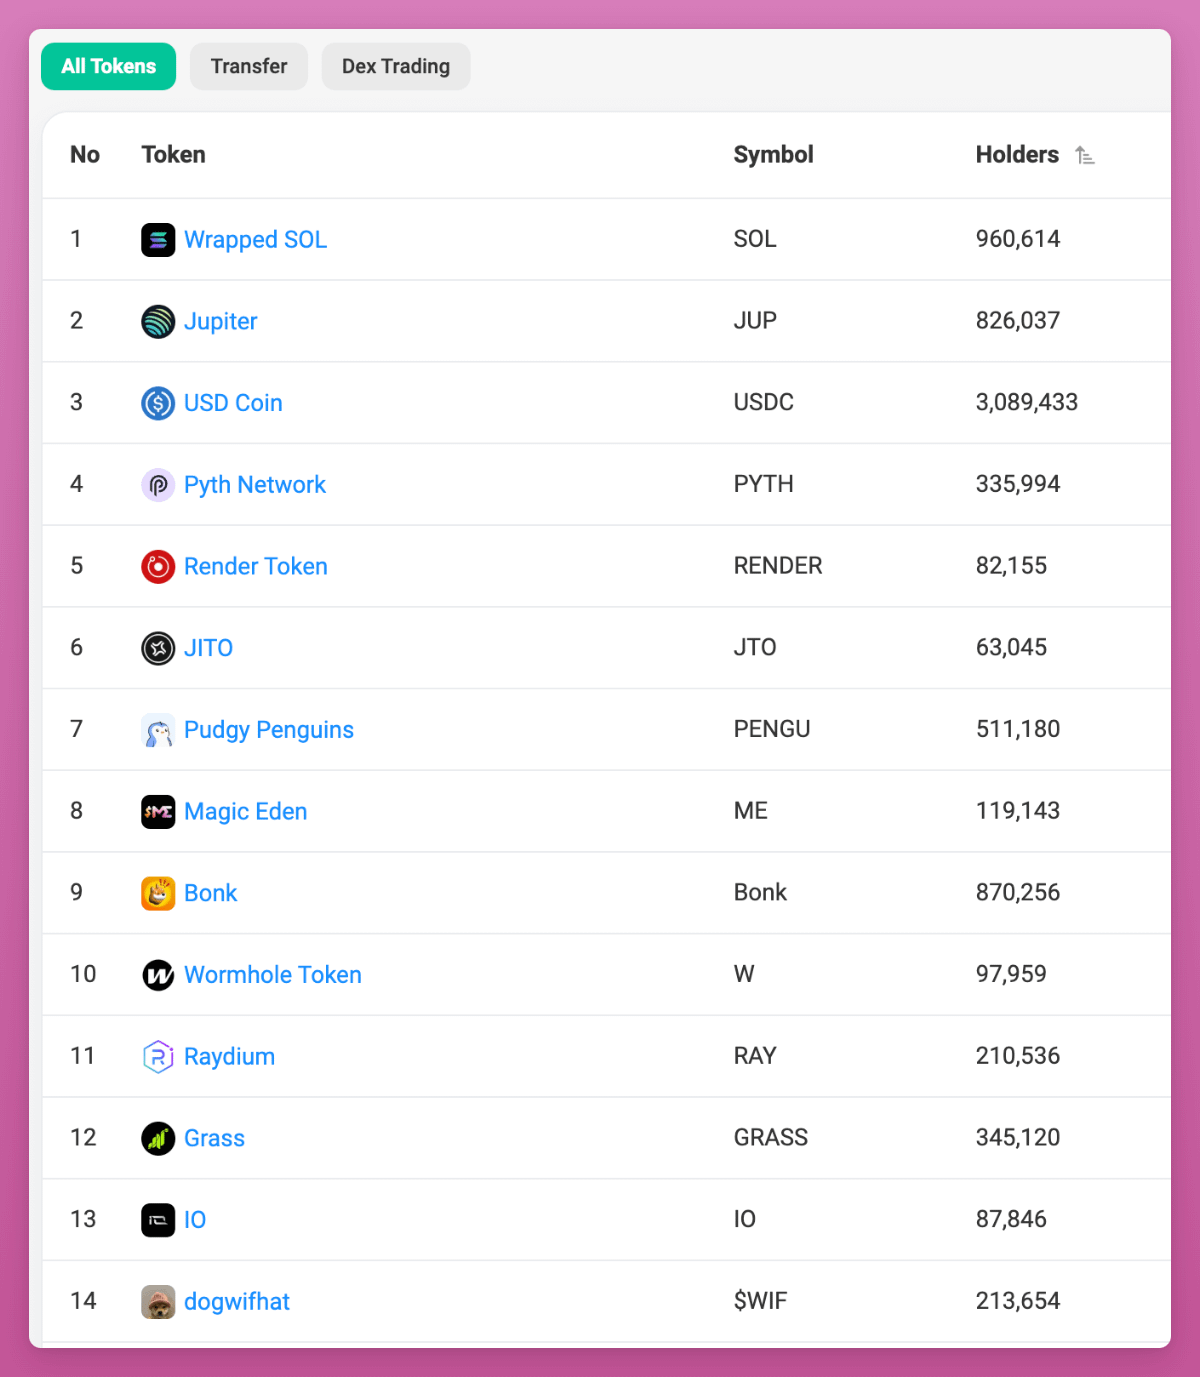Click the Grass token logo icon
This screenshot has height=1377, width=1200.
click(158, 1138)
